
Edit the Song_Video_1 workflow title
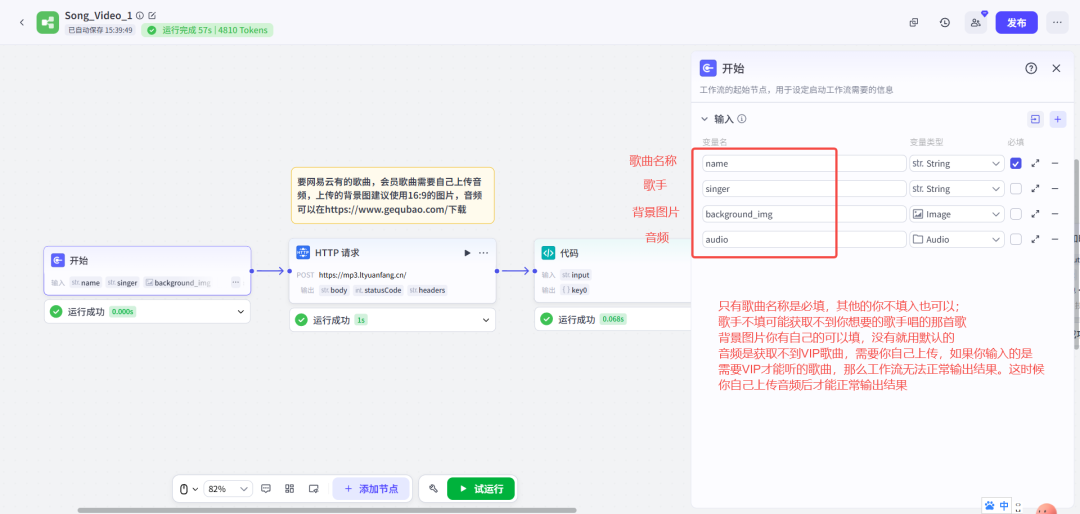(x=152, y=15)
